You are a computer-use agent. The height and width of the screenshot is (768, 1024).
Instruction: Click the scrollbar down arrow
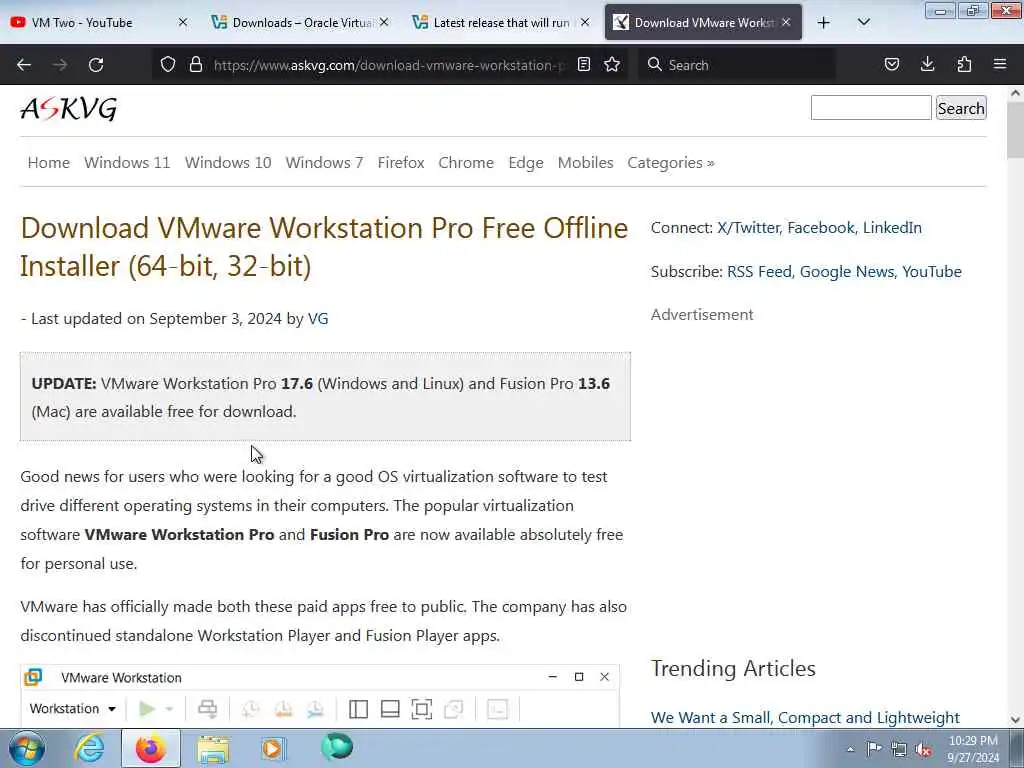pyautogui.click(x=1015, y=720)
